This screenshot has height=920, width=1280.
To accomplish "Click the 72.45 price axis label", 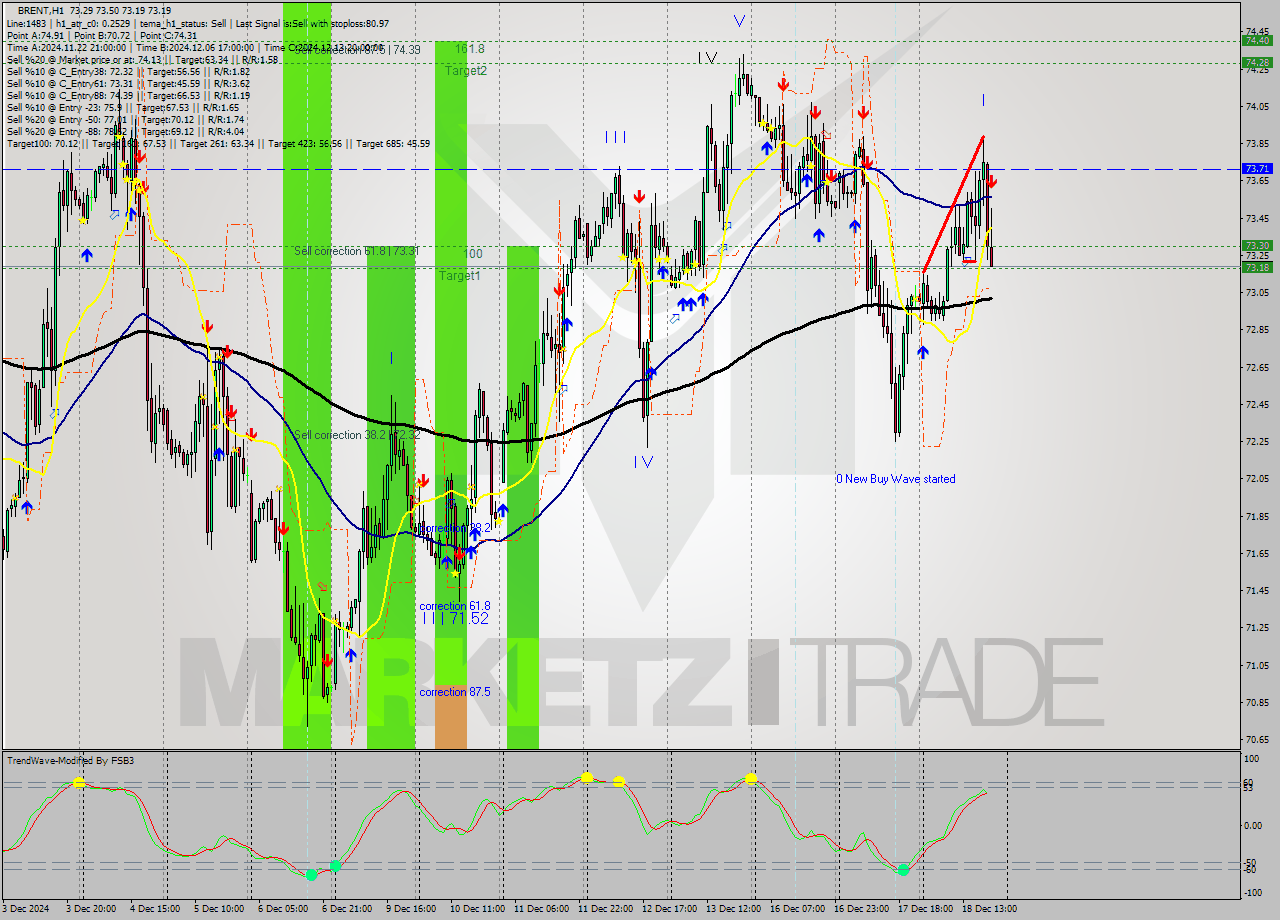I will [x=1257, y=404].
